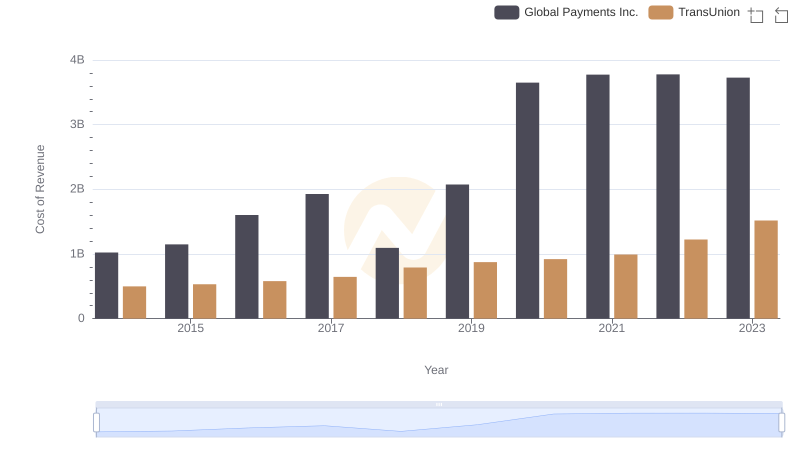Click the zoom slider top grab bar
Image resolution: width=800 pixels, height=461 pixels.
pyautogui.click(x=439, y=404)
